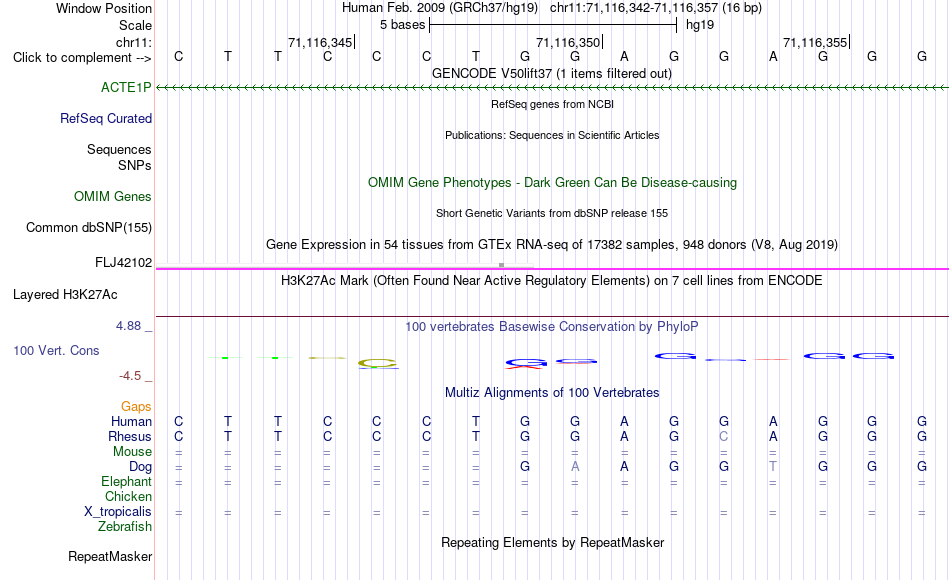This screenshot has width=950, height=580.
Task: Select the X_tropicalis species row label
Action: coord(118,512)
